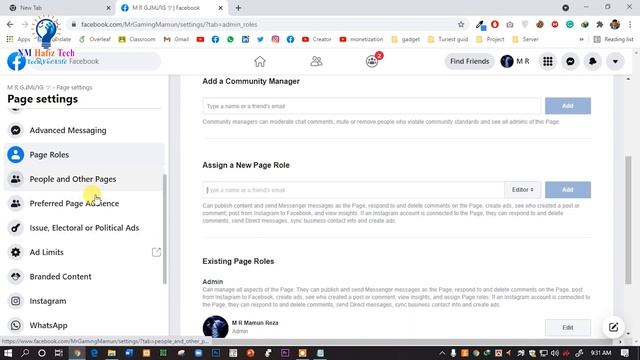The height and width of the screenshot is (360, 640).
Task: Open Windows taskbar search
Action: click(25, 353)
